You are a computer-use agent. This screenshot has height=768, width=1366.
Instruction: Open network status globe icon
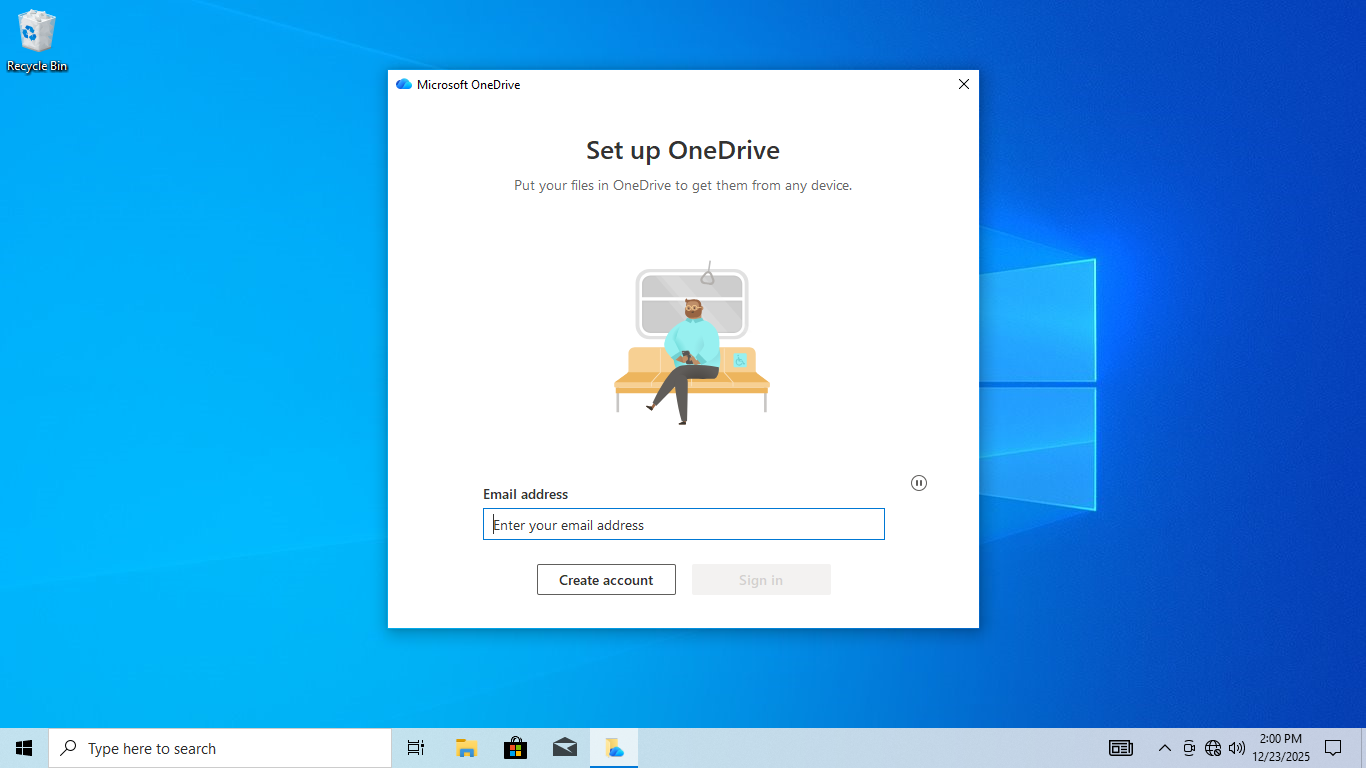[1213, 748]
